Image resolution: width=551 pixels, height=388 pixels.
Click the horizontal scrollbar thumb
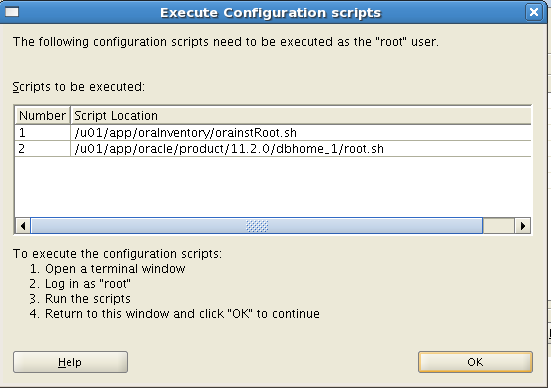pyautogui.click(x=257, y=226)
